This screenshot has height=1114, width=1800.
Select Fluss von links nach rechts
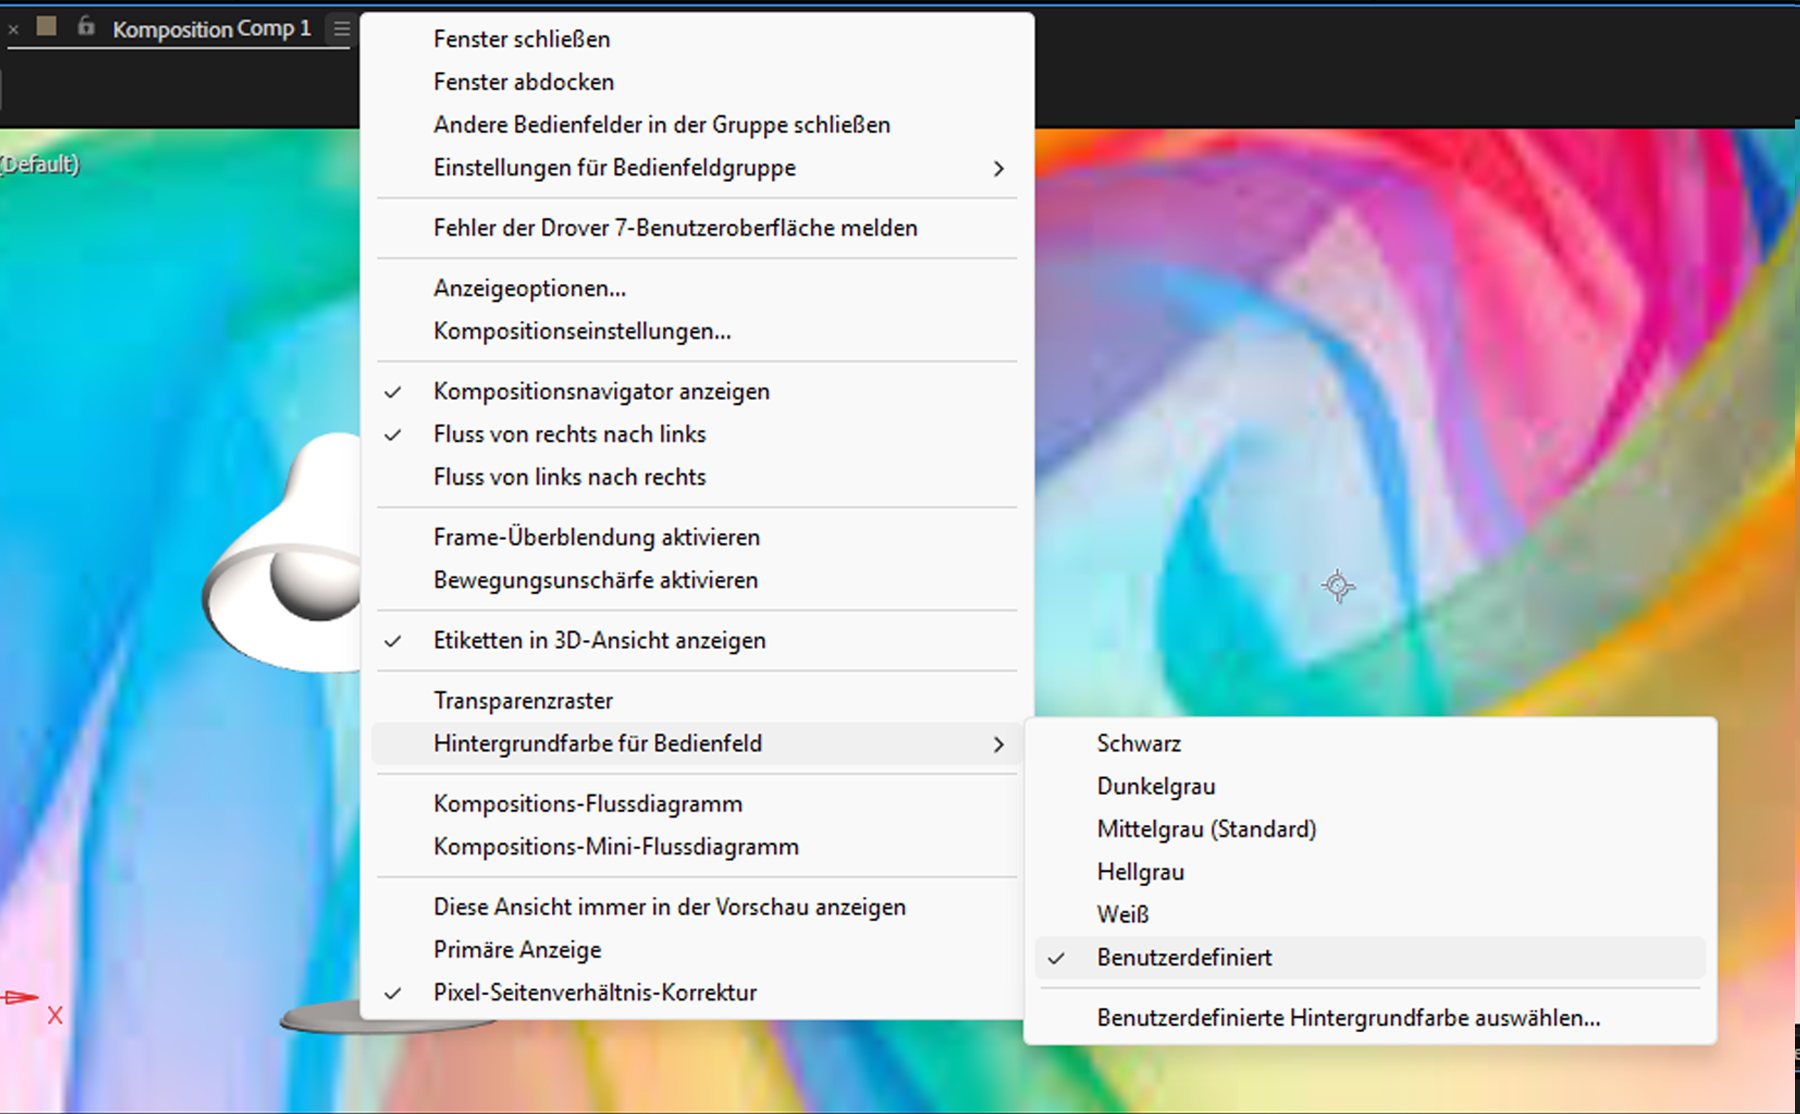pos(569,477)
